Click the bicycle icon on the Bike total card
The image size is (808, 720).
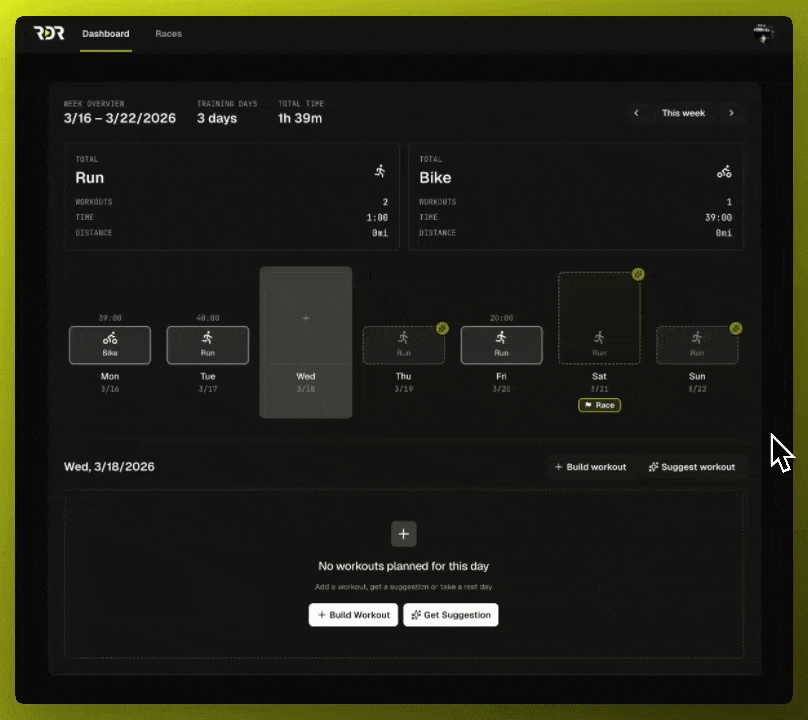(724, 170)
